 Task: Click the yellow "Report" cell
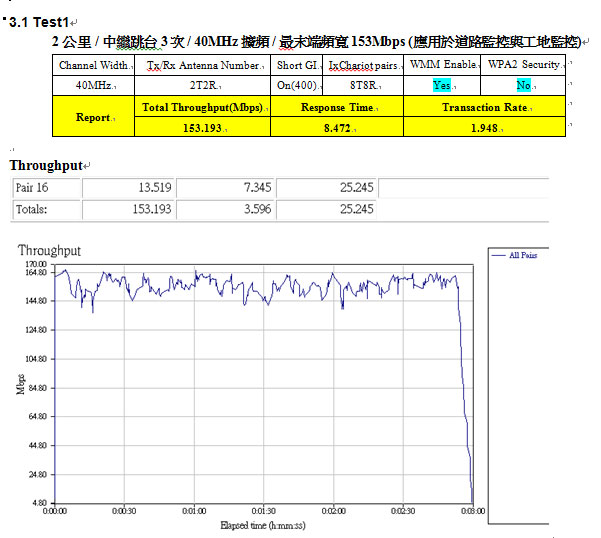click(x=93, y=117)
